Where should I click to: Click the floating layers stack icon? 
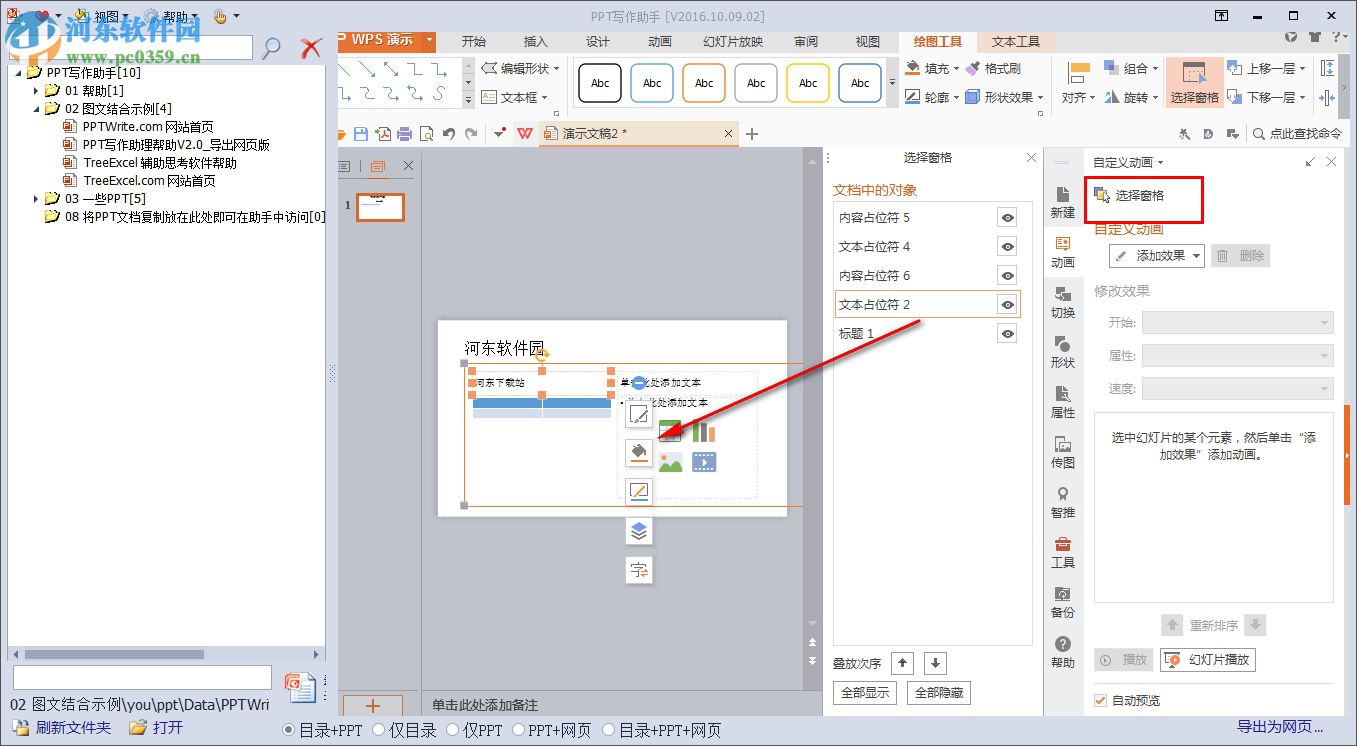[x=639, y=531]
